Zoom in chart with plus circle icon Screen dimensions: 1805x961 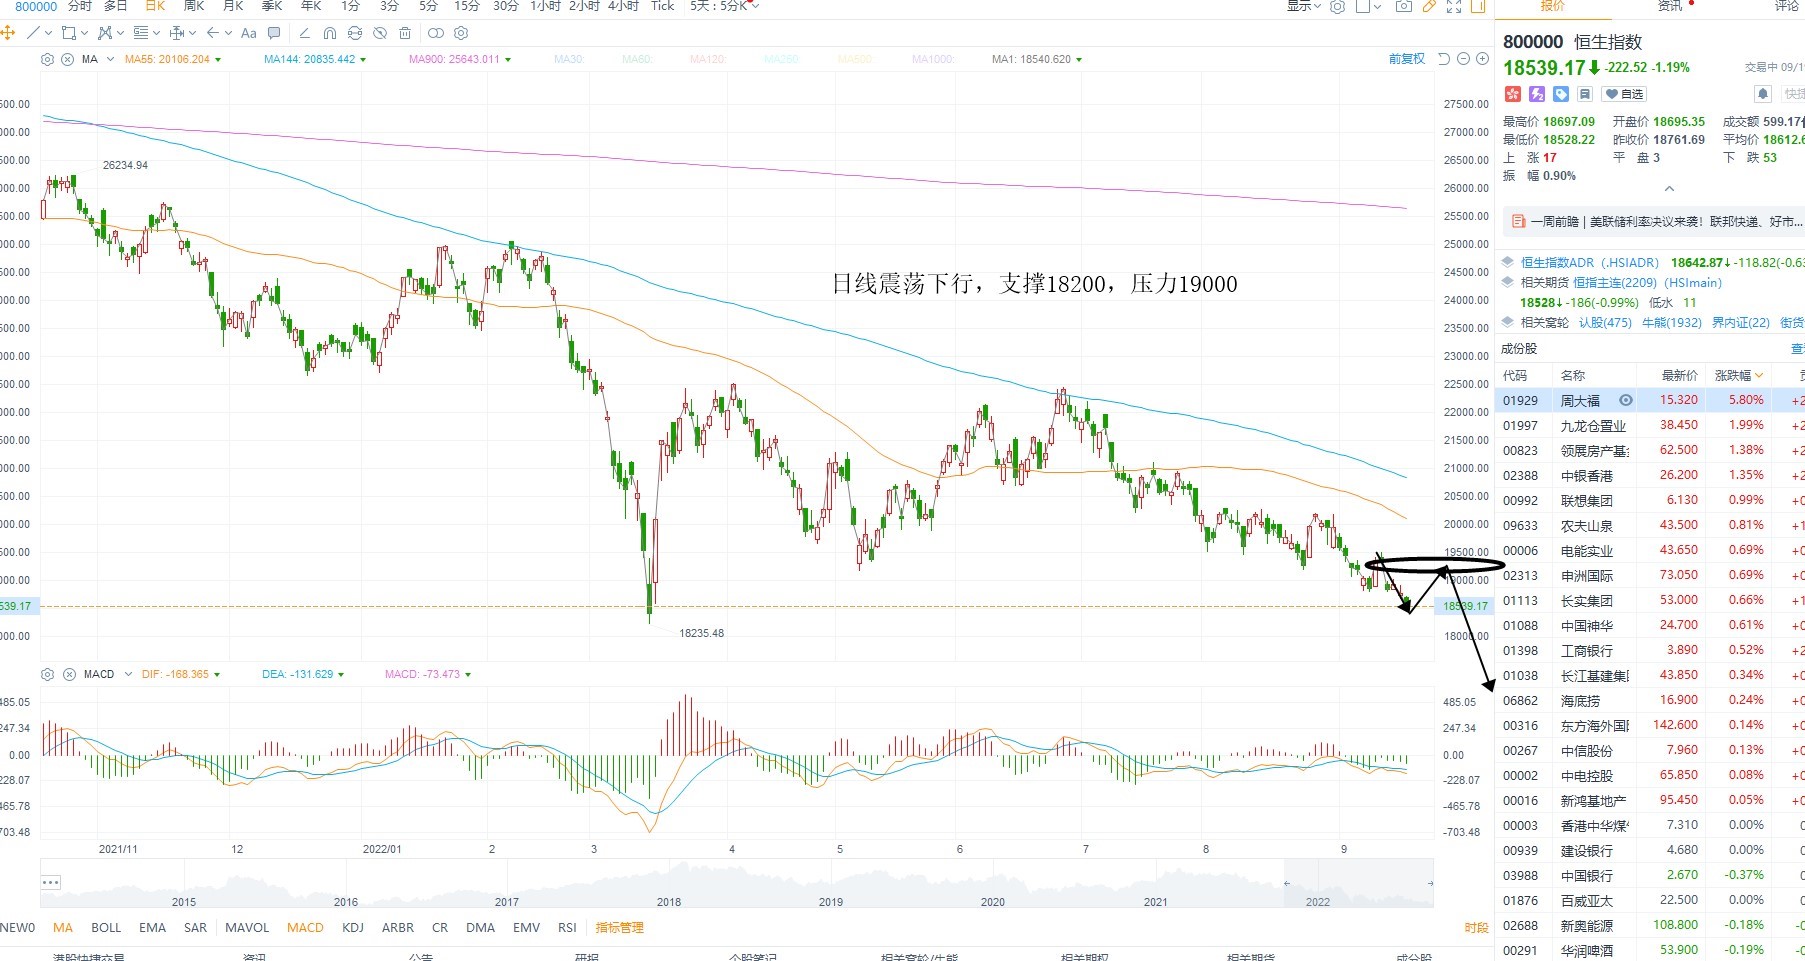(x=1483, y=59)
